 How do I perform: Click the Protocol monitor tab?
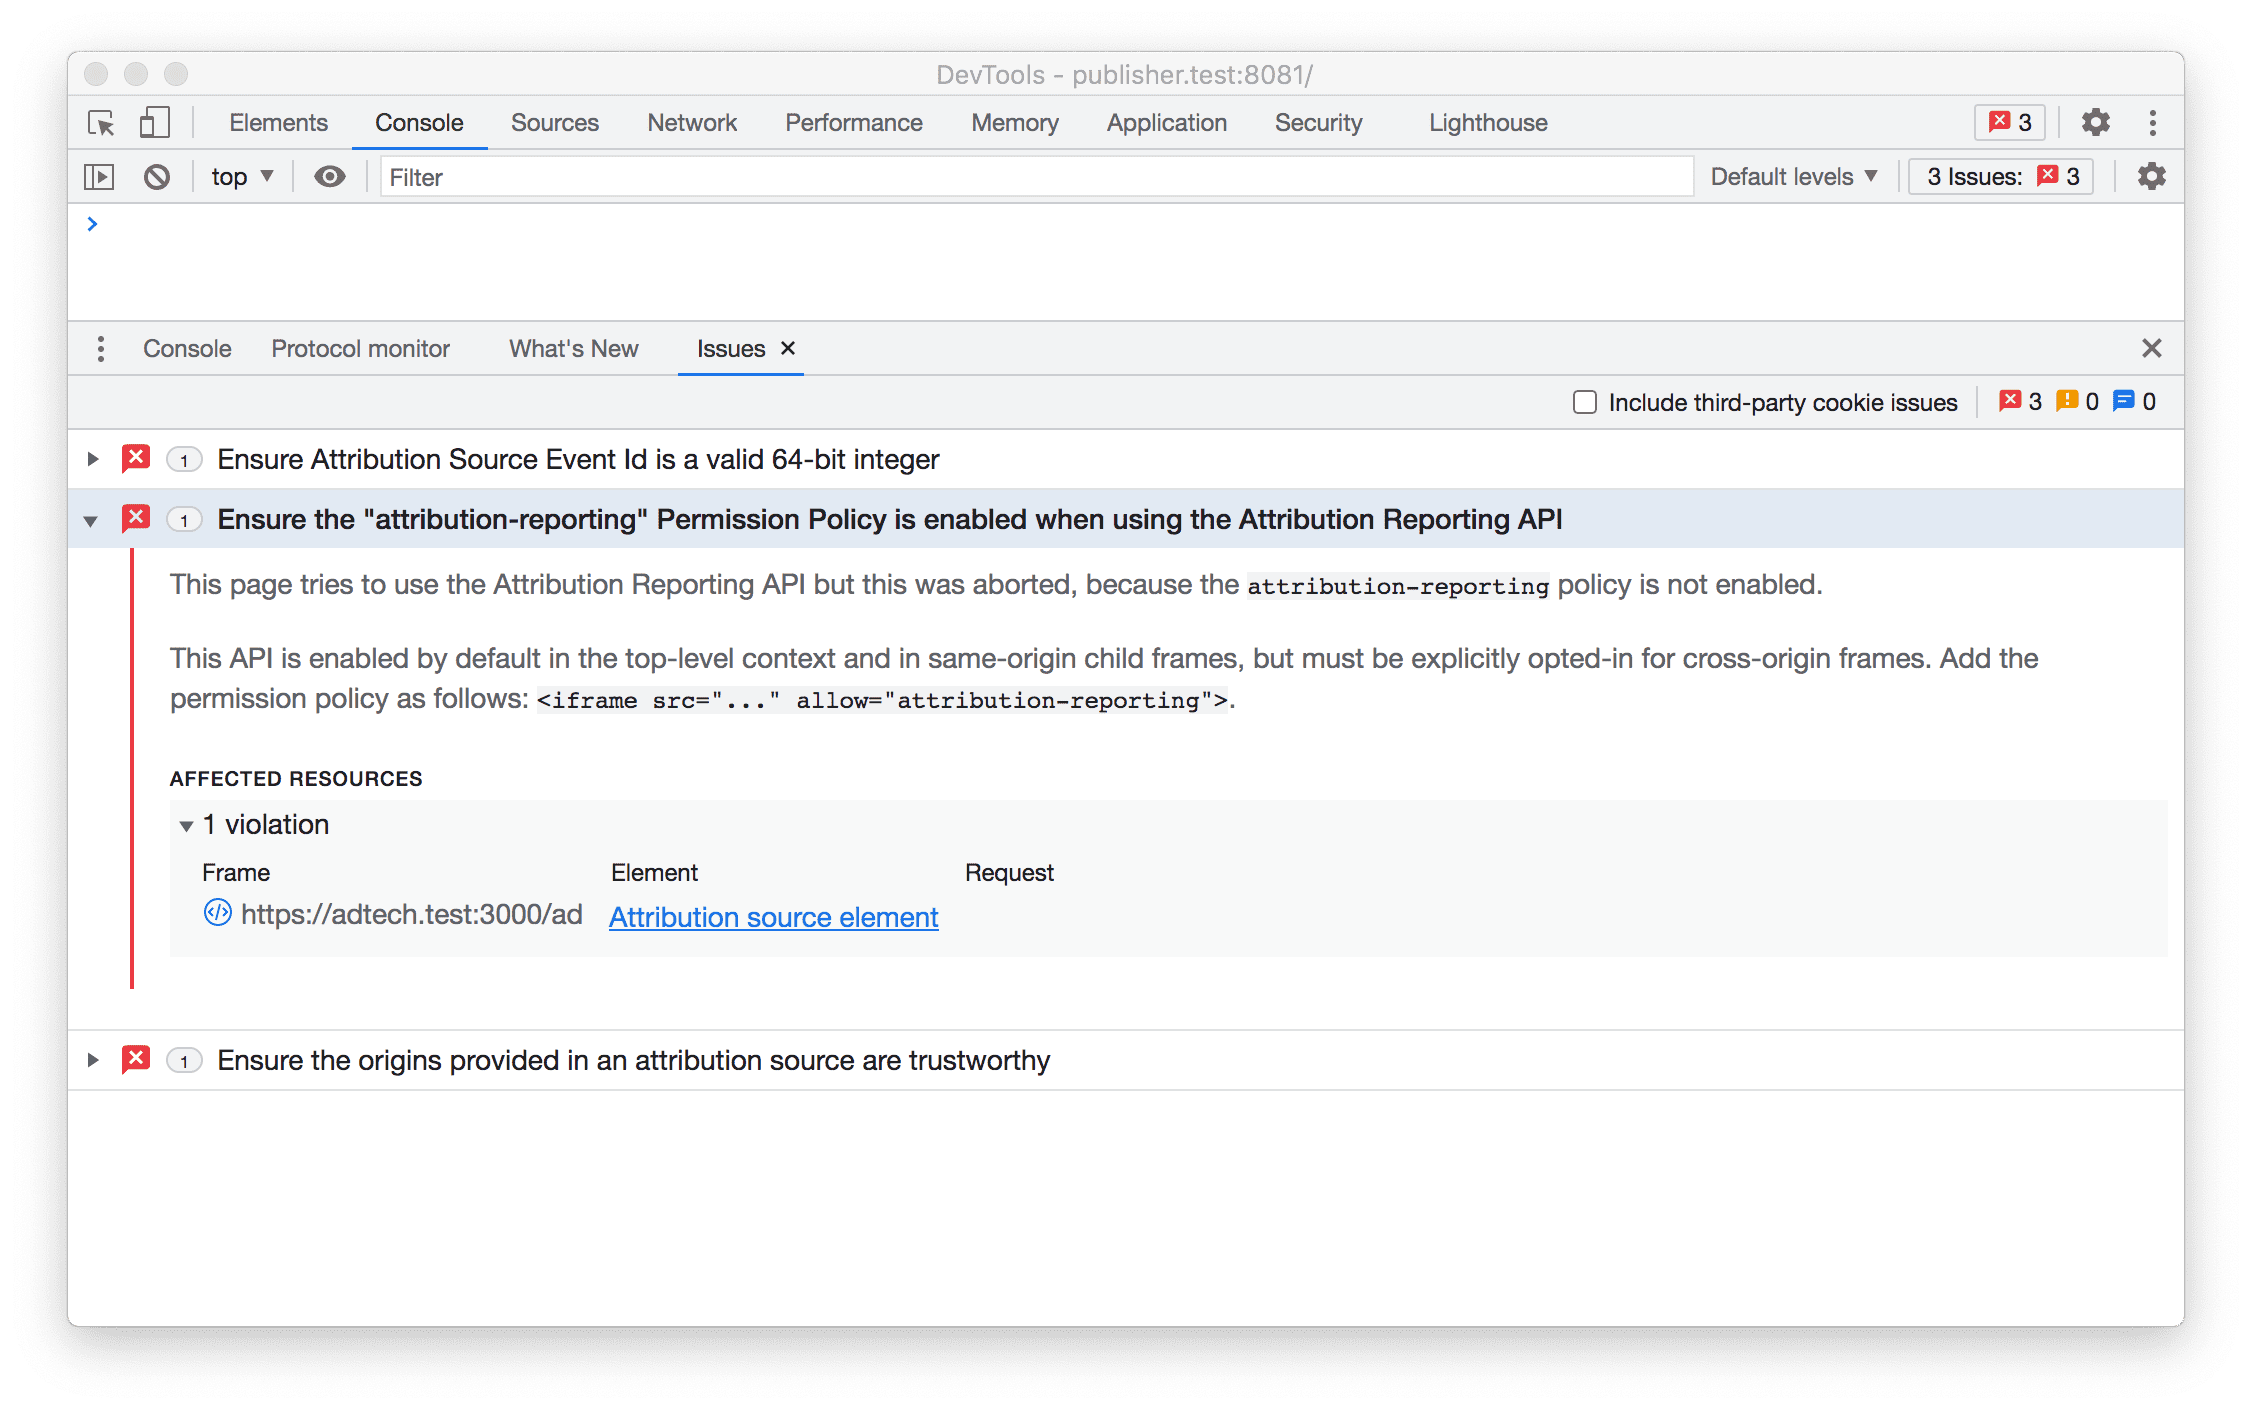pos(359,348)
